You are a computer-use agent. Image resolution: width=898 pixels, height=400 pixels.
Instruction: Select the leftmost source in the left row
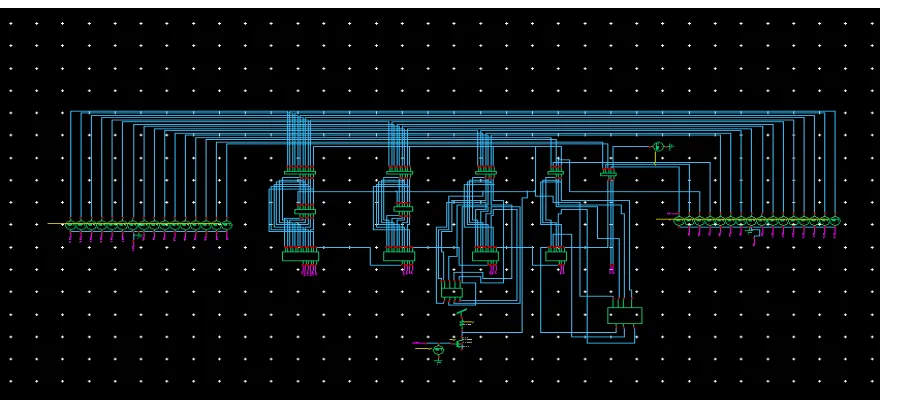point(70,225)
